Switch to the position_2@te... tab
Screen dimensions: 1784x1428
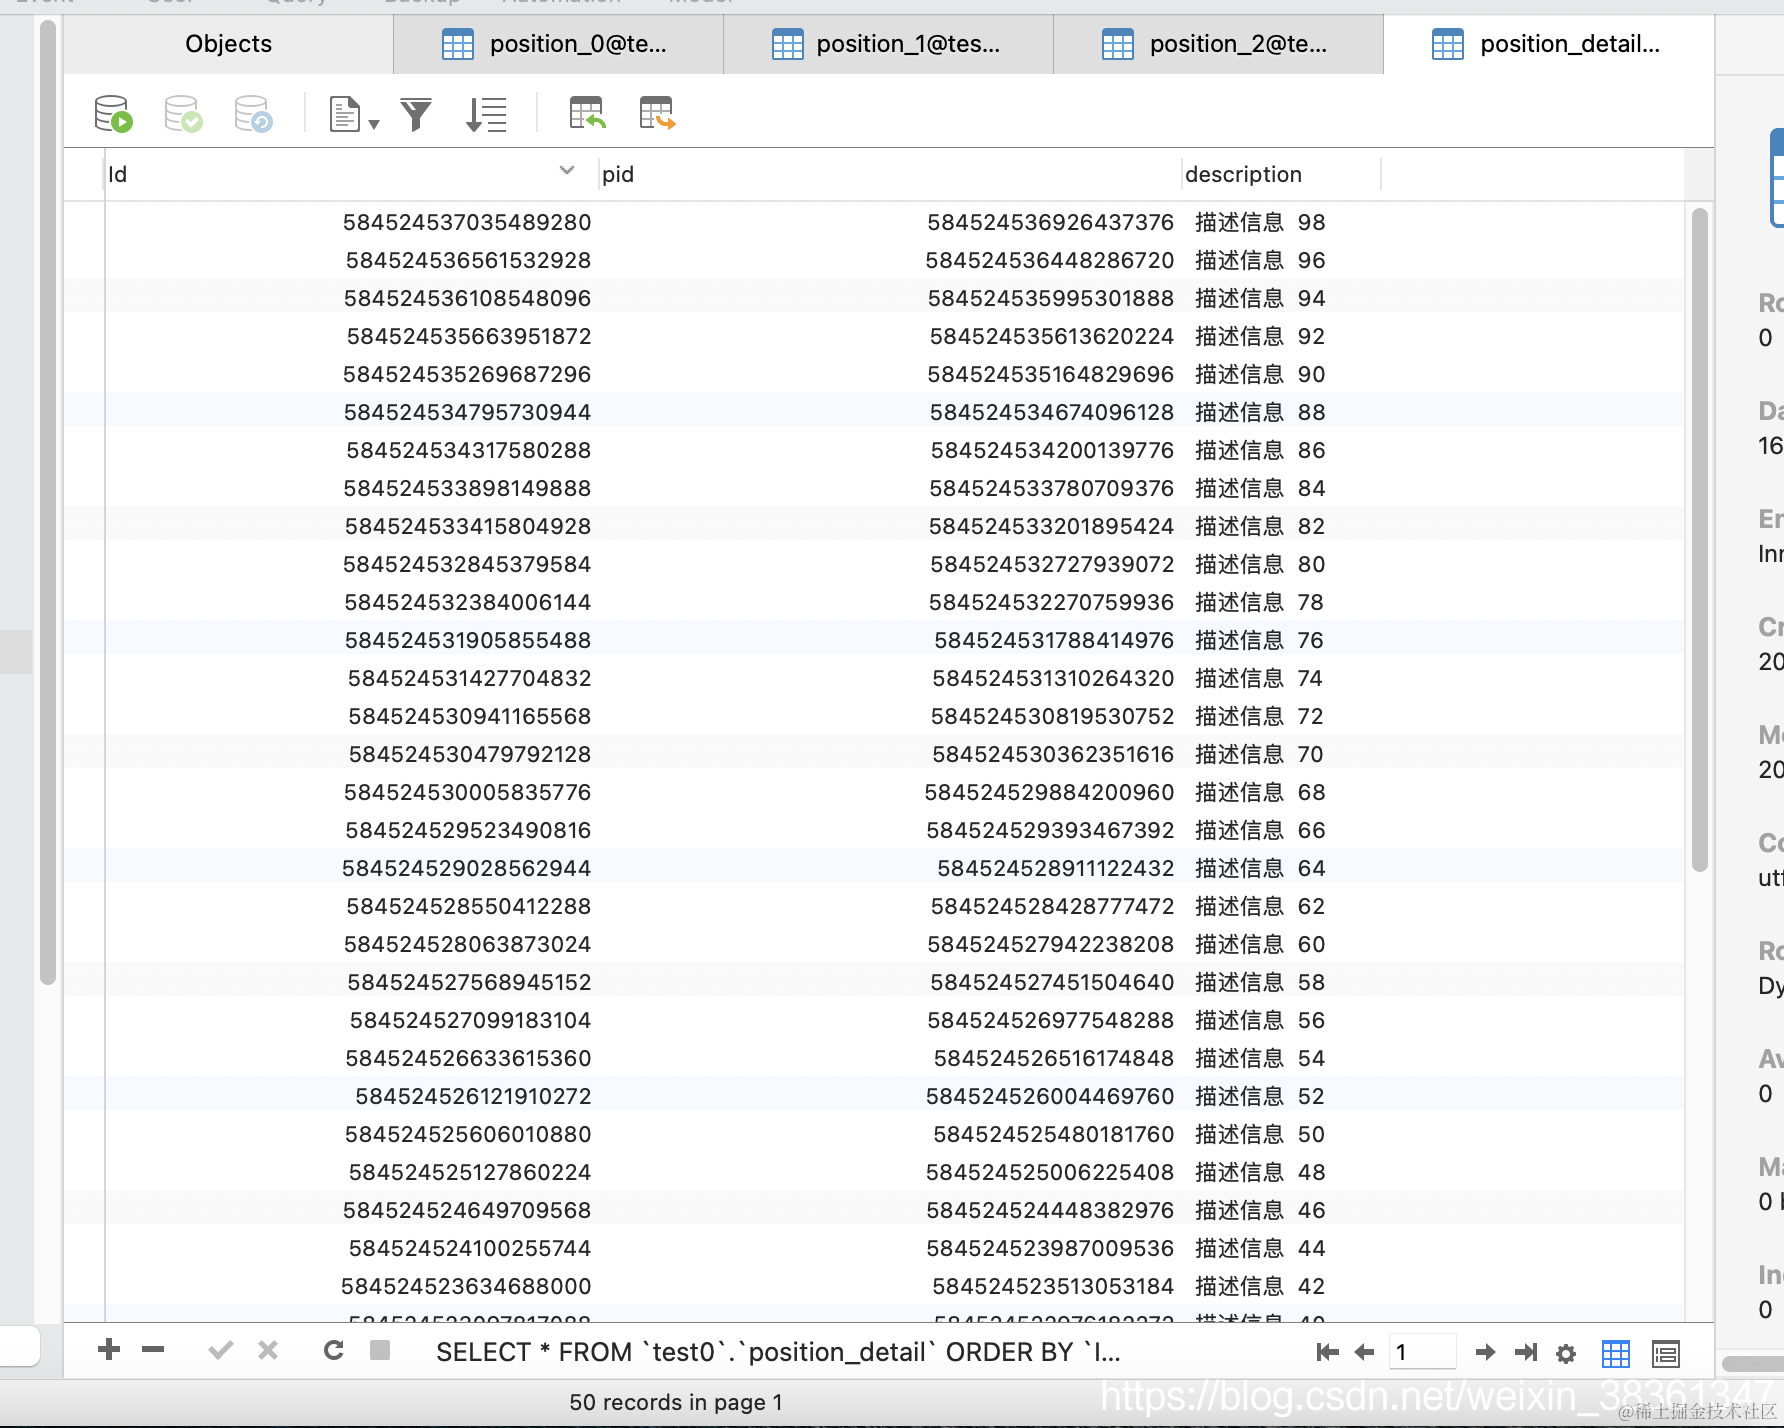(x=1218, y=44)
